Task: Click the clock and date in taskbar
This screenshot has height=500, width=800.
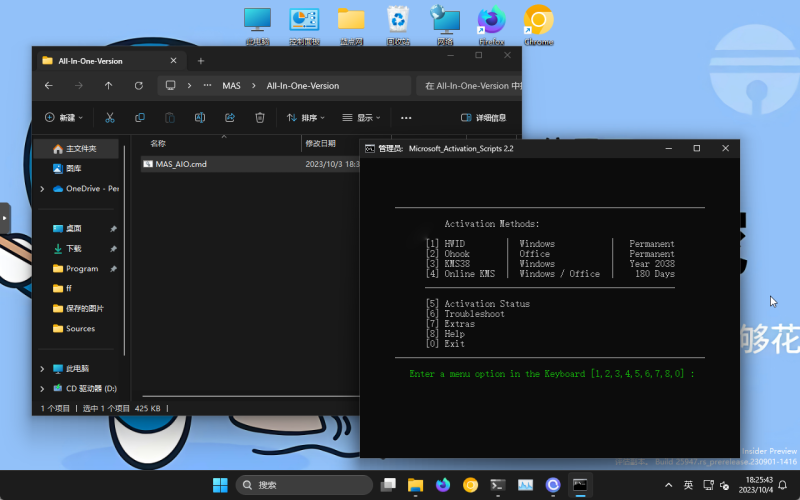Action: (756, 485)
